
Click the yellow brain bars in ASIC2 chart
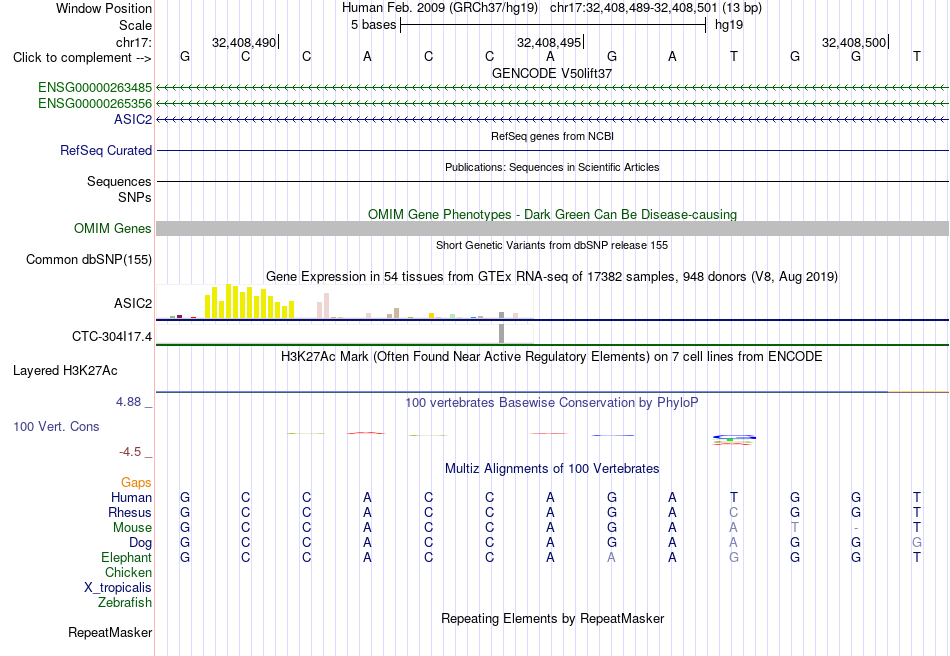pyautogui.click(x=250, y=302)
